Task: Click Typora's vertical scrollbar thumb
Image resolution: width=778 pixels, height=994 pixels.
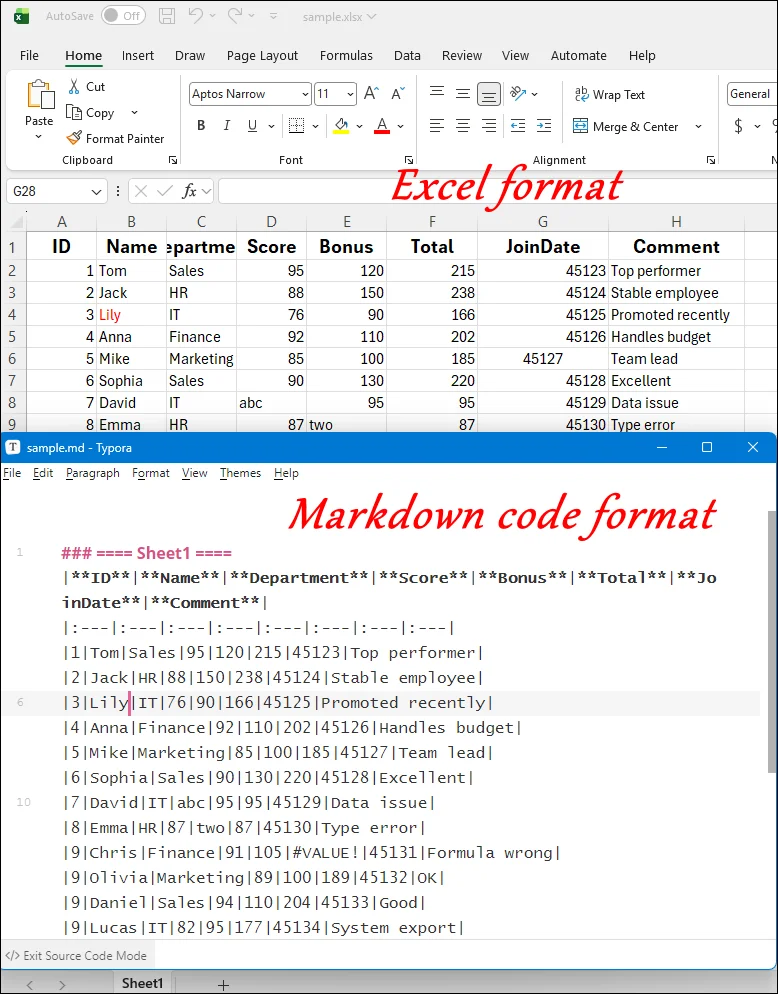Action: (x=772, y=642)
